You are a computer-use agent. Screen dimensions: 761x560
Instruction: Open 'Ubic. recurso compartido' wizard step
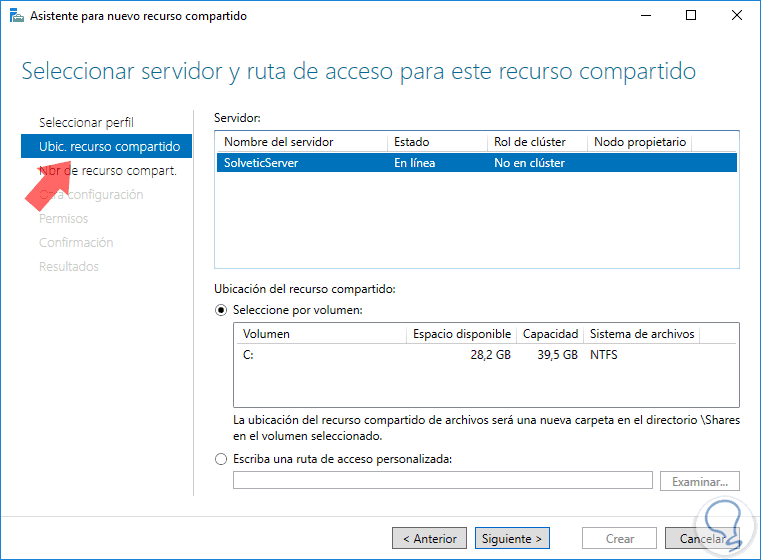(106, 146)
